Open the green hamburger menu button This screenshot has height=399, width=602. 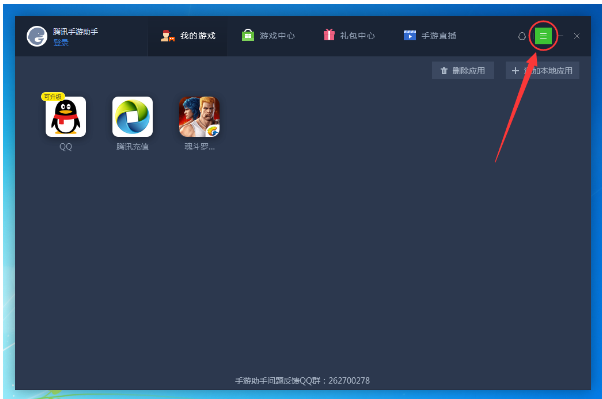543,36
